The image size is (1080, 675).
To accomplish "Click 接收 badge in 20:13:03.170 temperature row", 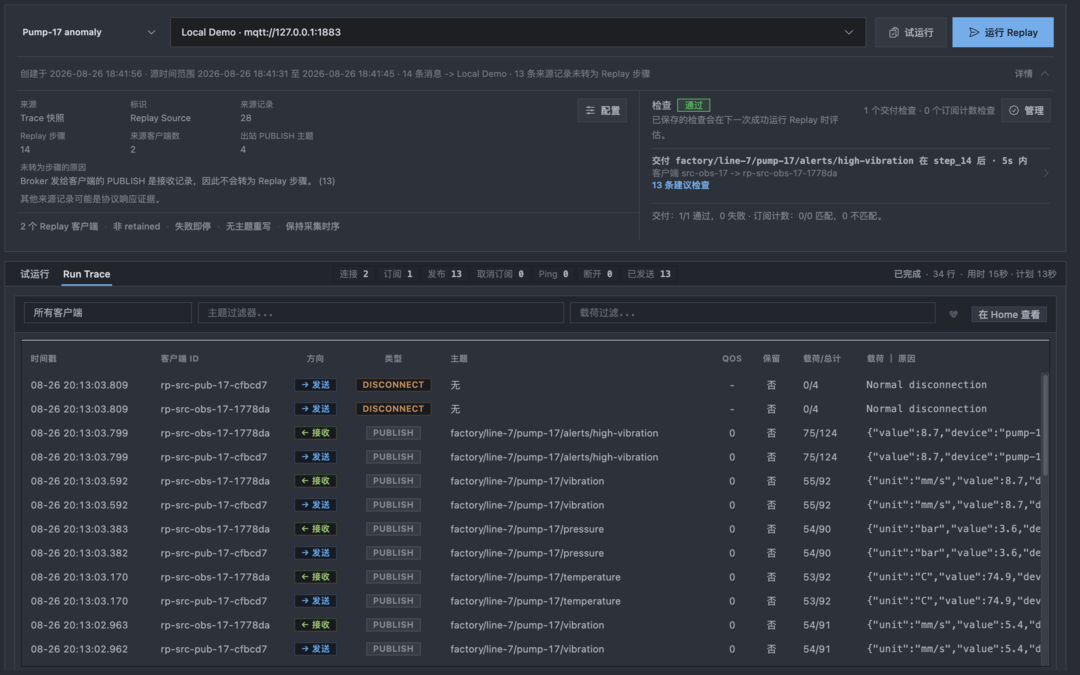I will click(x=315, y=577).
